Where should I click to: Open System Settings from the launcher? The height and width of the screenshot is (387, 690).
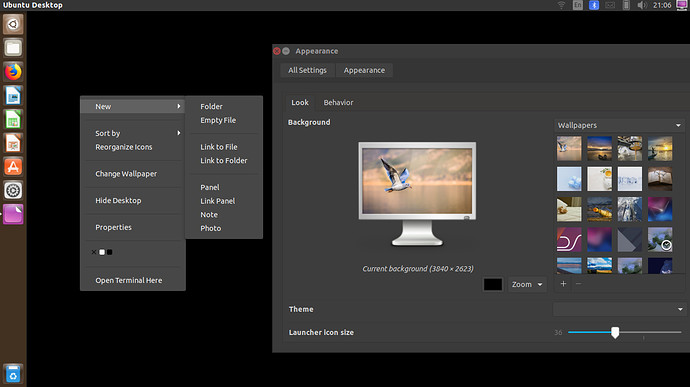point(13,191)
